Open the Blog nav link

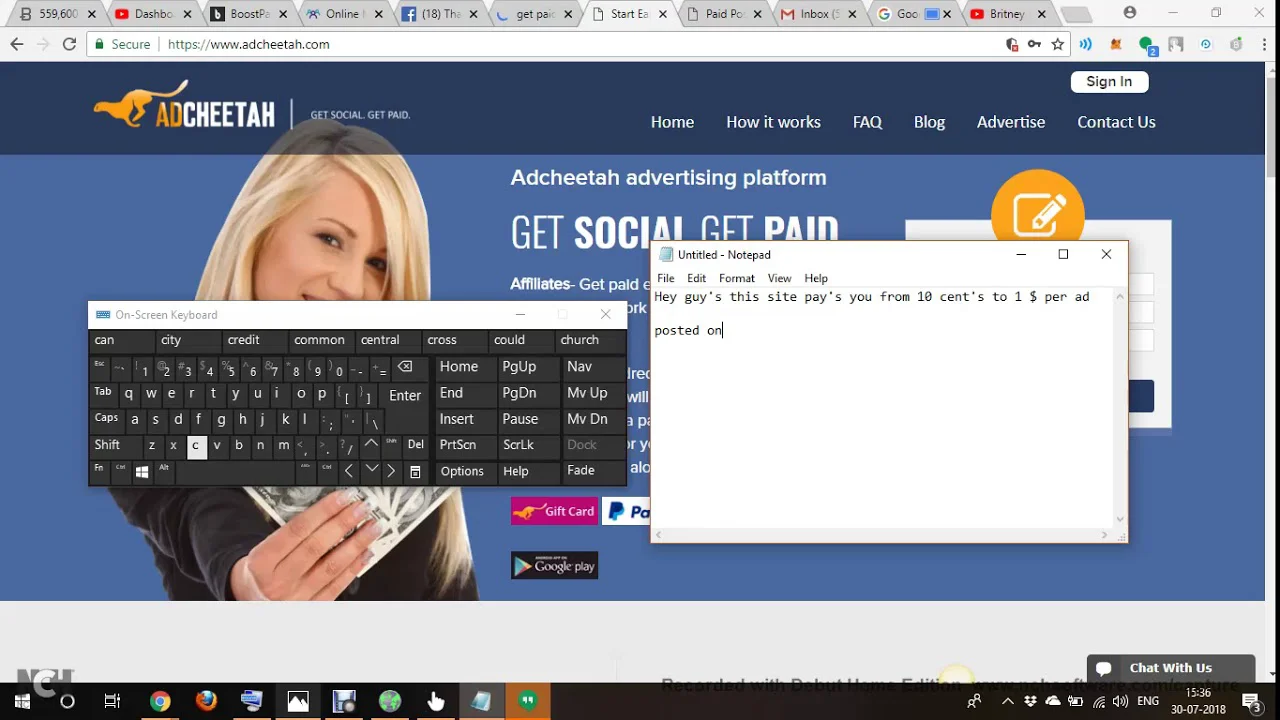click(929, 122)
